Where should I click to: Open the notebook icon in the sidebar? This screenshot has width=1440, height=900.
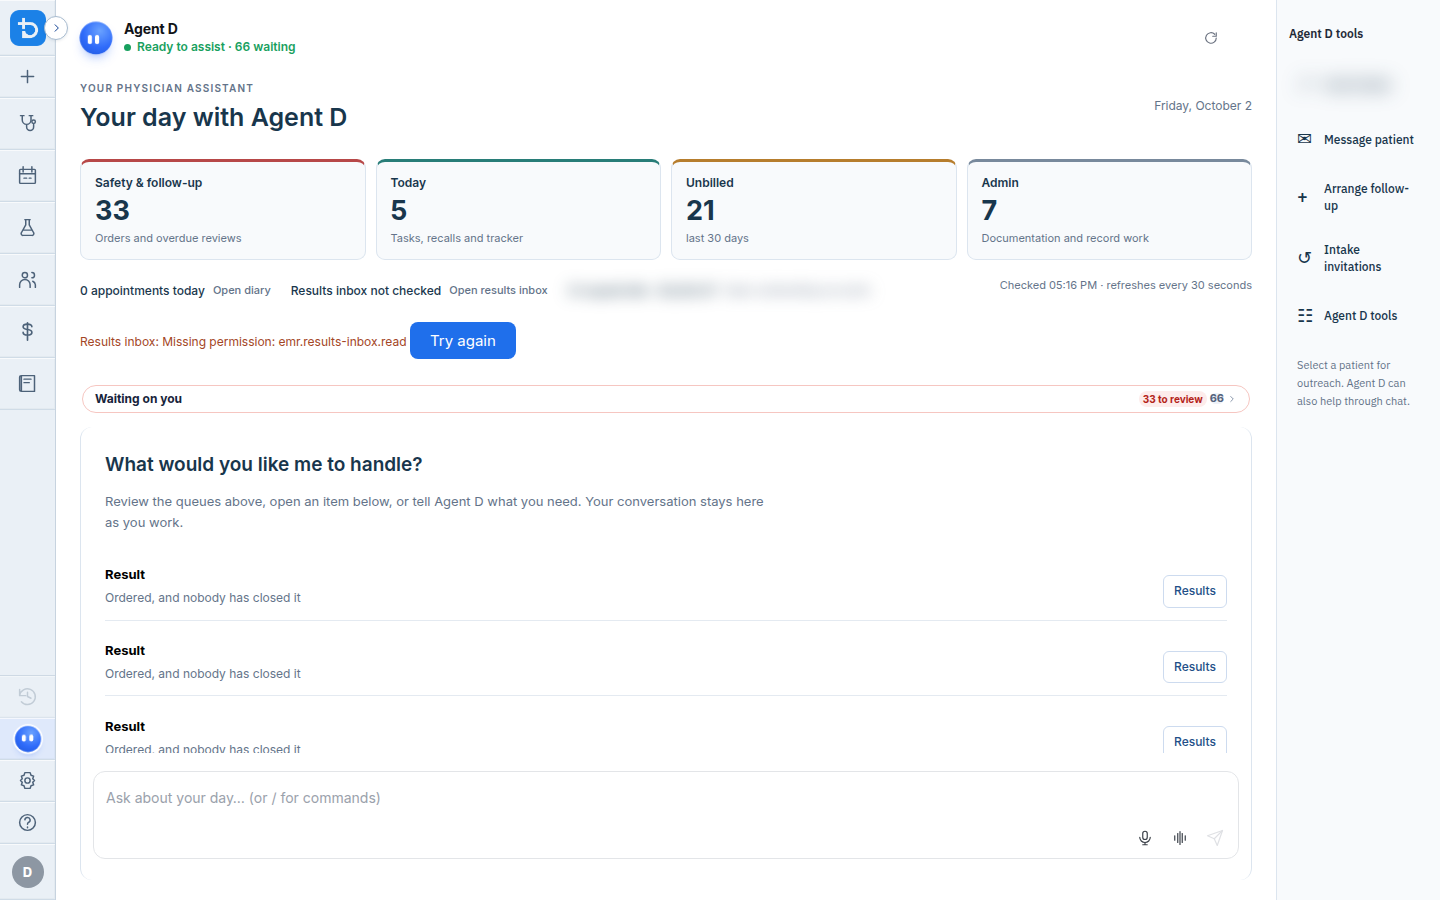coord(27,383)
